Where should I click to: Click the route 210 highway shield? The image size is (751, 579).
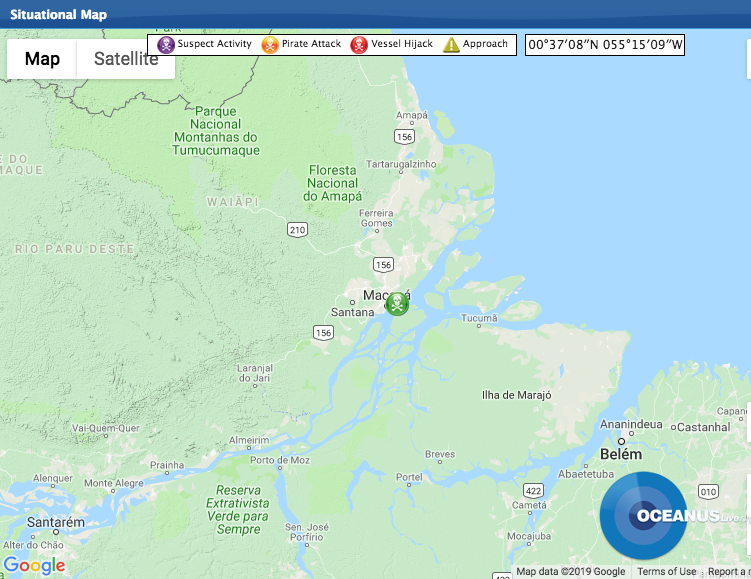click(297, 230)
